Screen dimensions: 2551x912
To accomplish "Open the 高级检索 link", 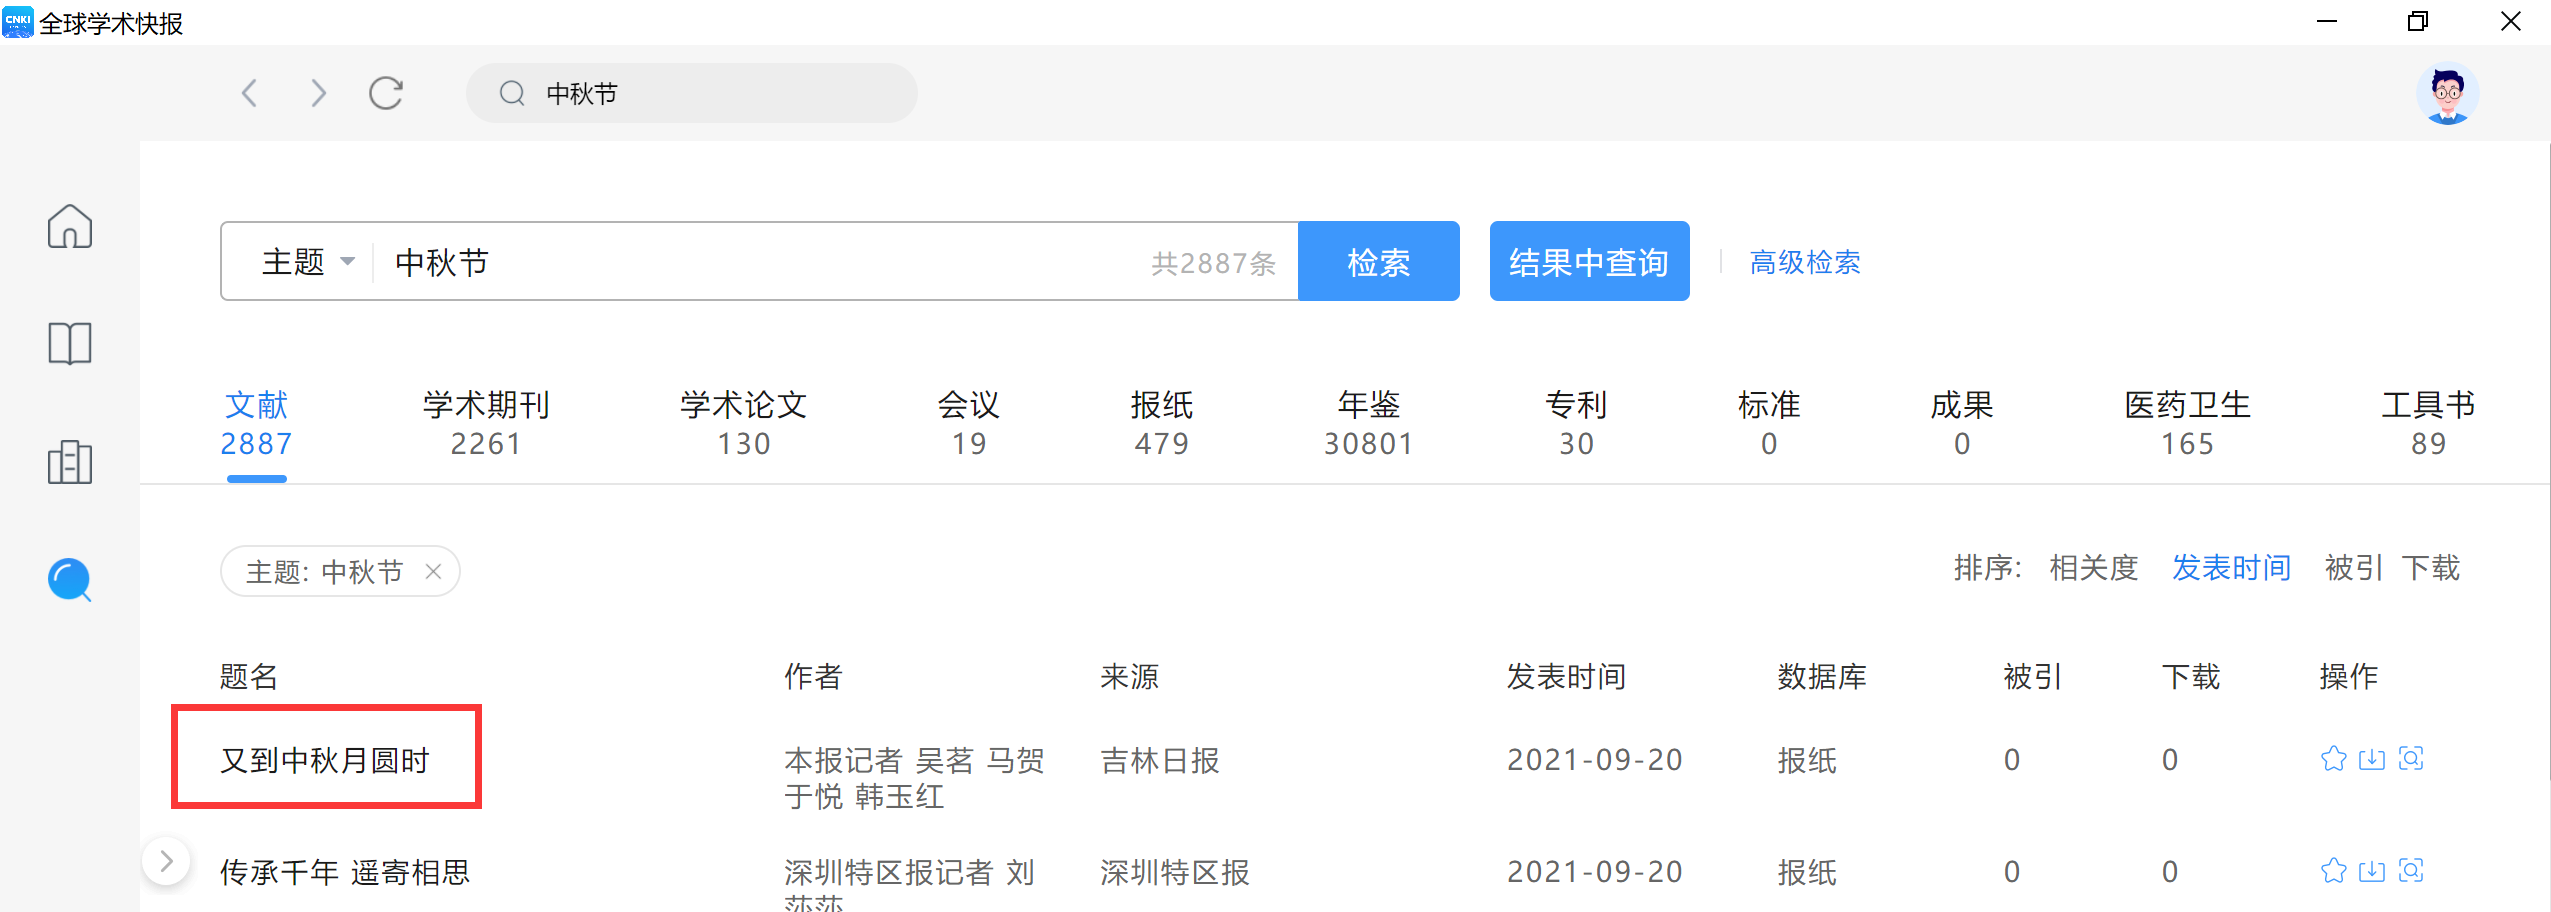I will click(1805, 262).
